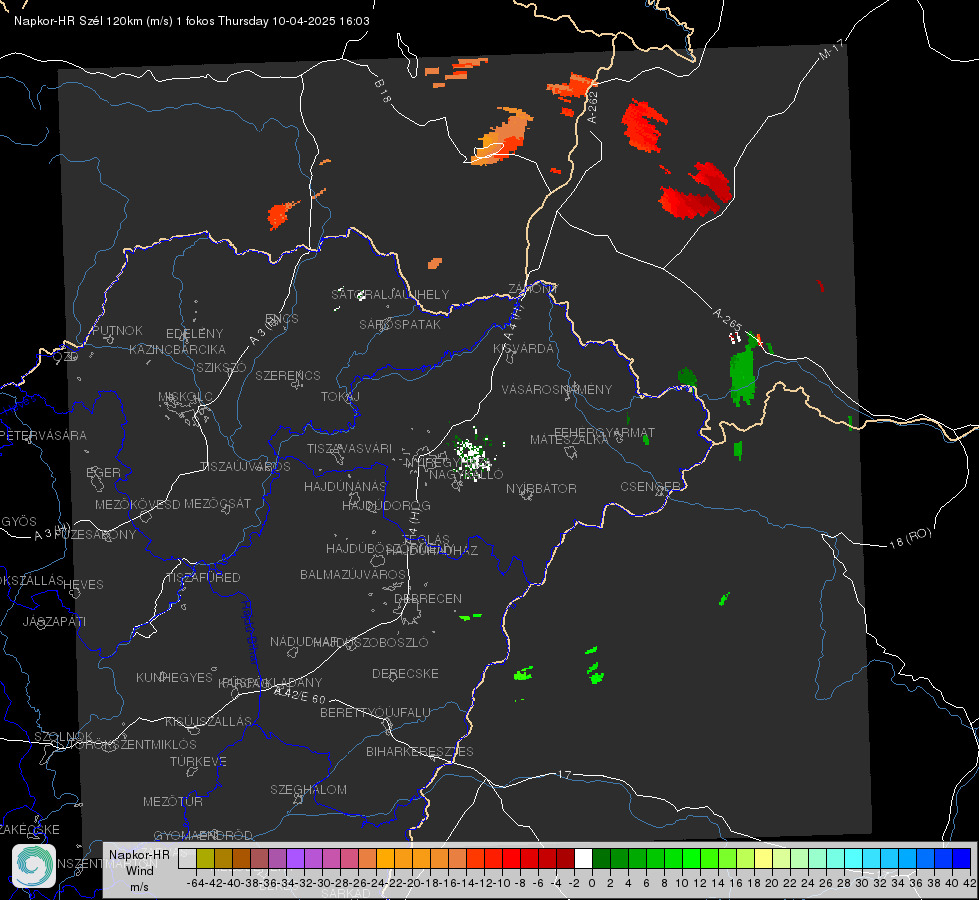Pick the cyan swatch between 28 and 30

(x=853, y=858)
